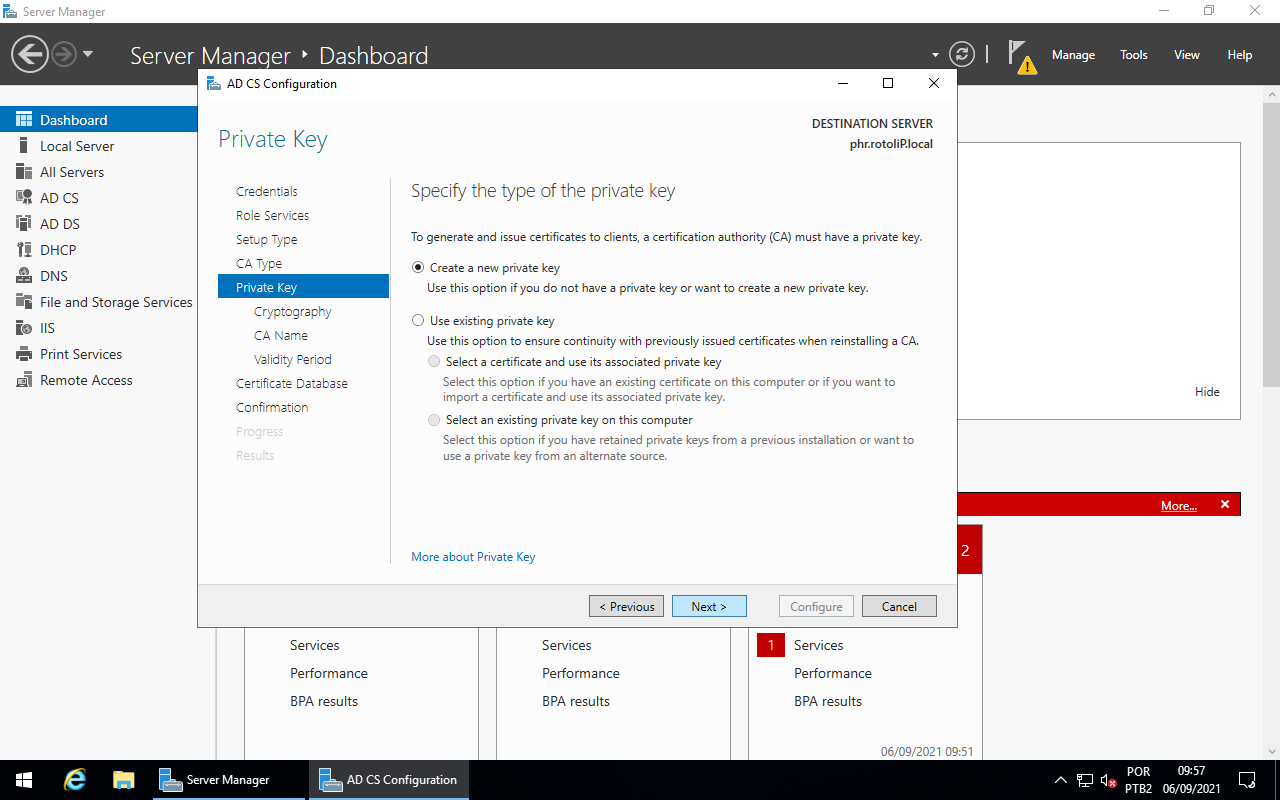Launch Microsoft Edge from the taskbar
This screenshot has height=800, width=1280.
74,778
